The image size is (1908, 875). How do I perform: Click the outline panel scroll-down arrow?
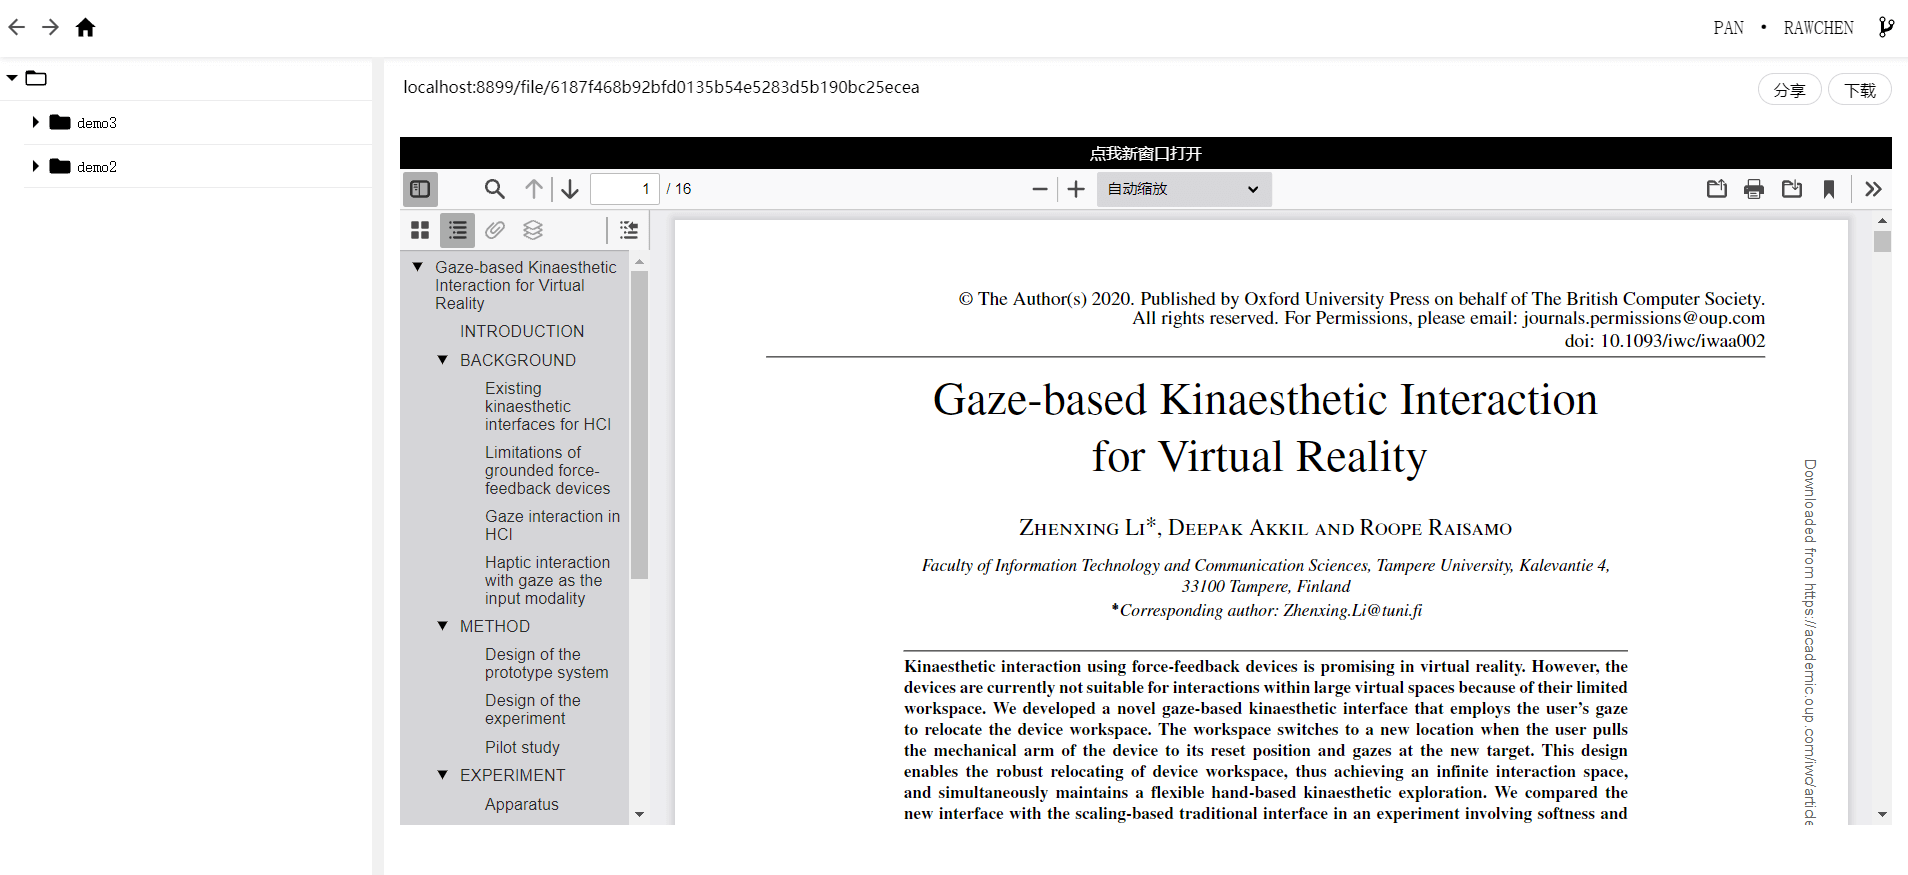coord(640,815)
